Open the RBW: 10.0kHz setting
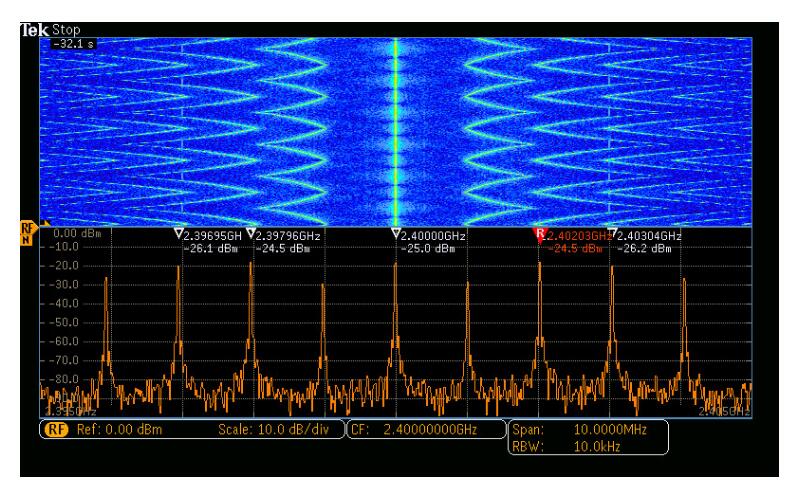789x486 pixels. click(566, 446)
